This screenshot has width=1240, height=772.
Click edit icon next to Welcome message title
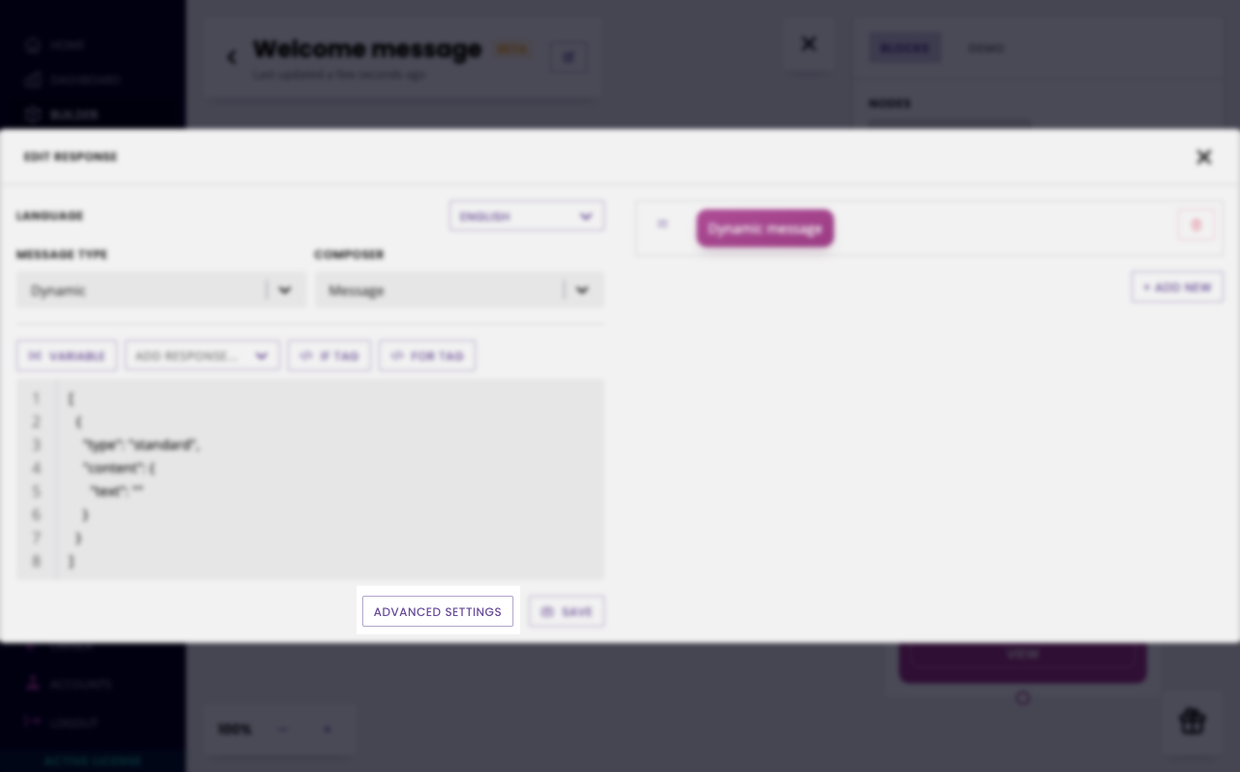[569, 57]
